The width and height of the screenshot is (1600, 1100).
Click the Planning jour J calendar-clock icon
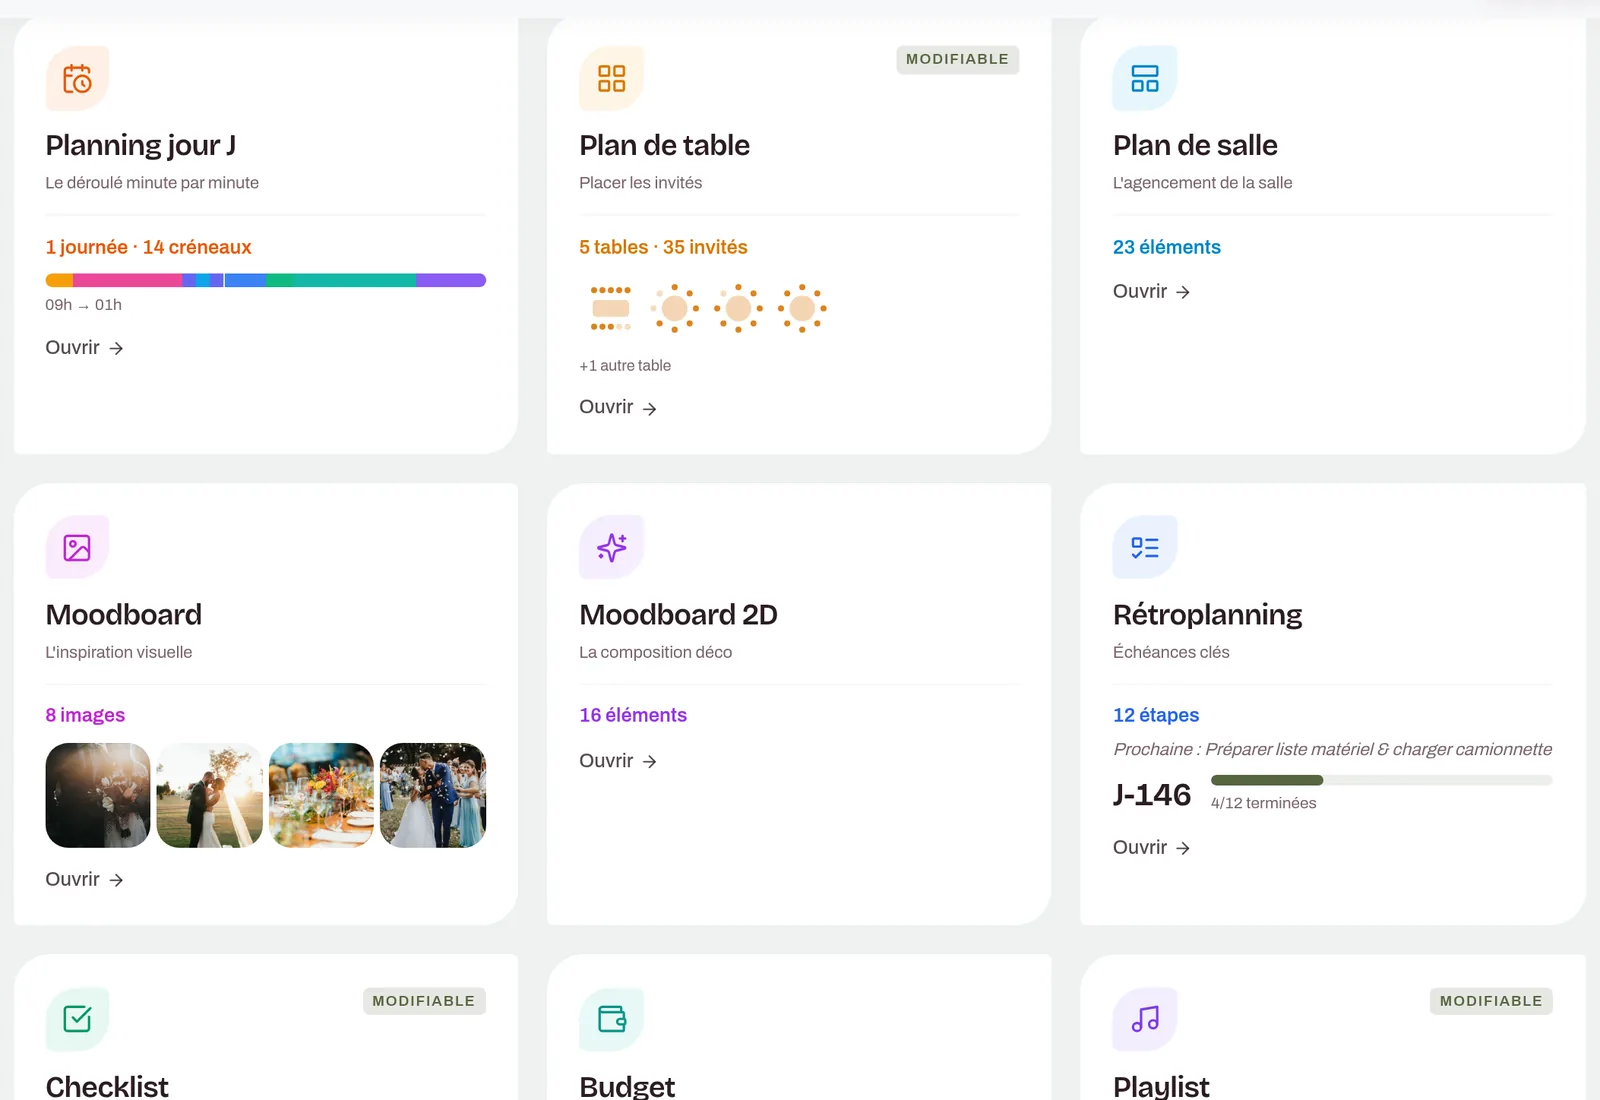pos(77,78)
